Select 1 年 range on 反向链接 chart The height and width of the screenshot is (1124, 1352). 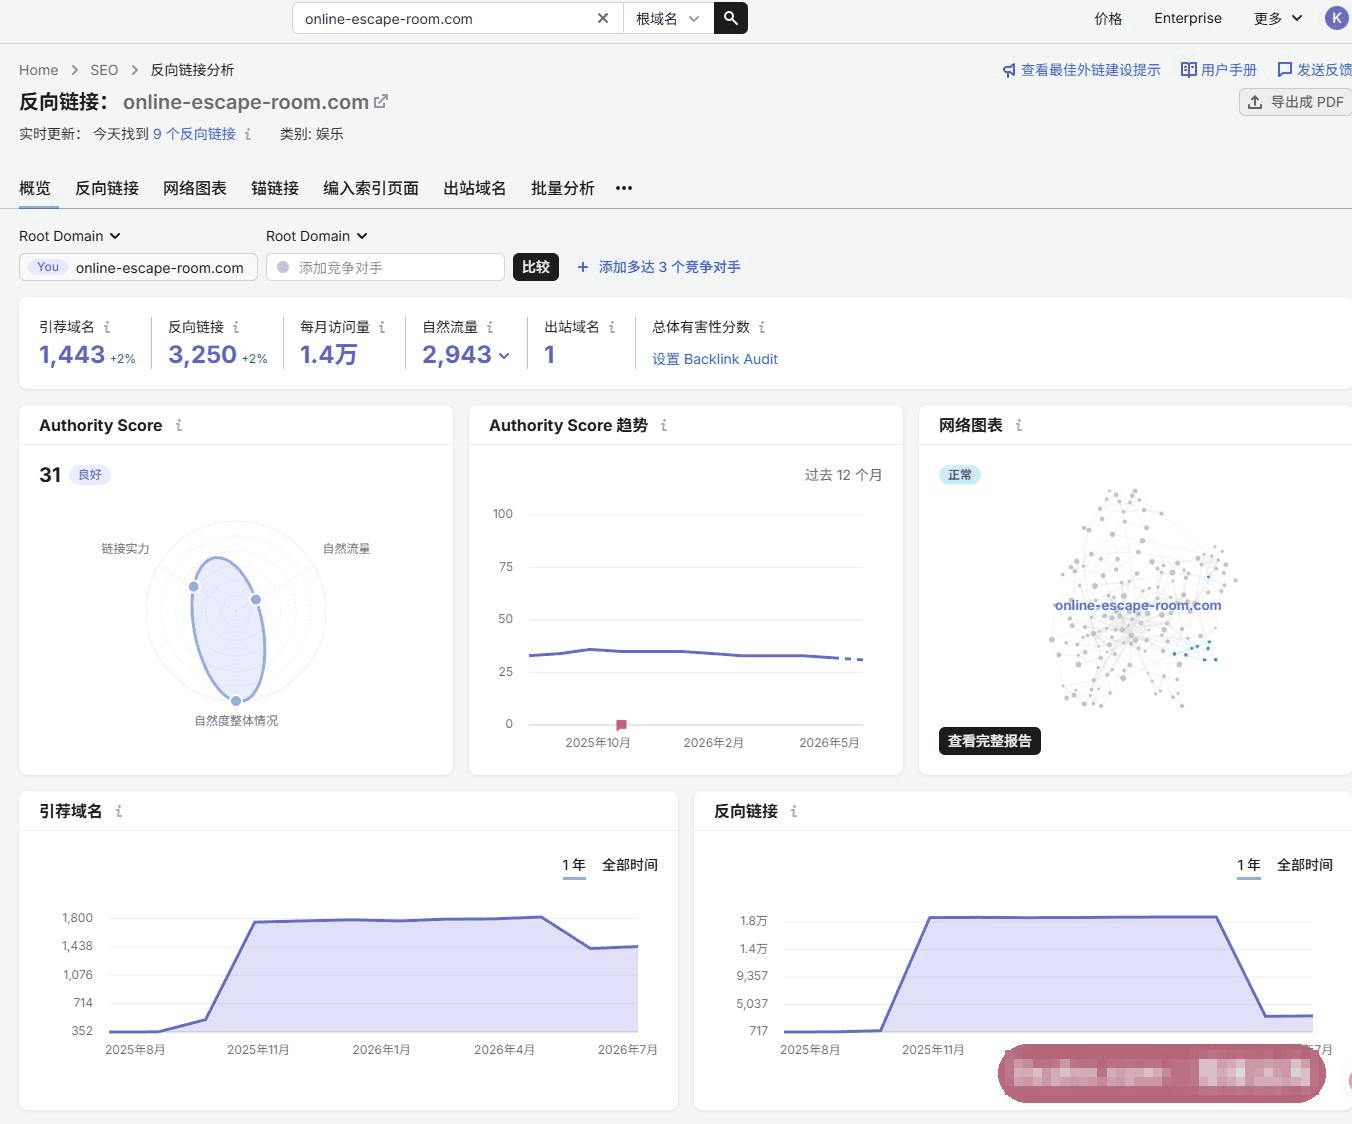coord(1249,865)
